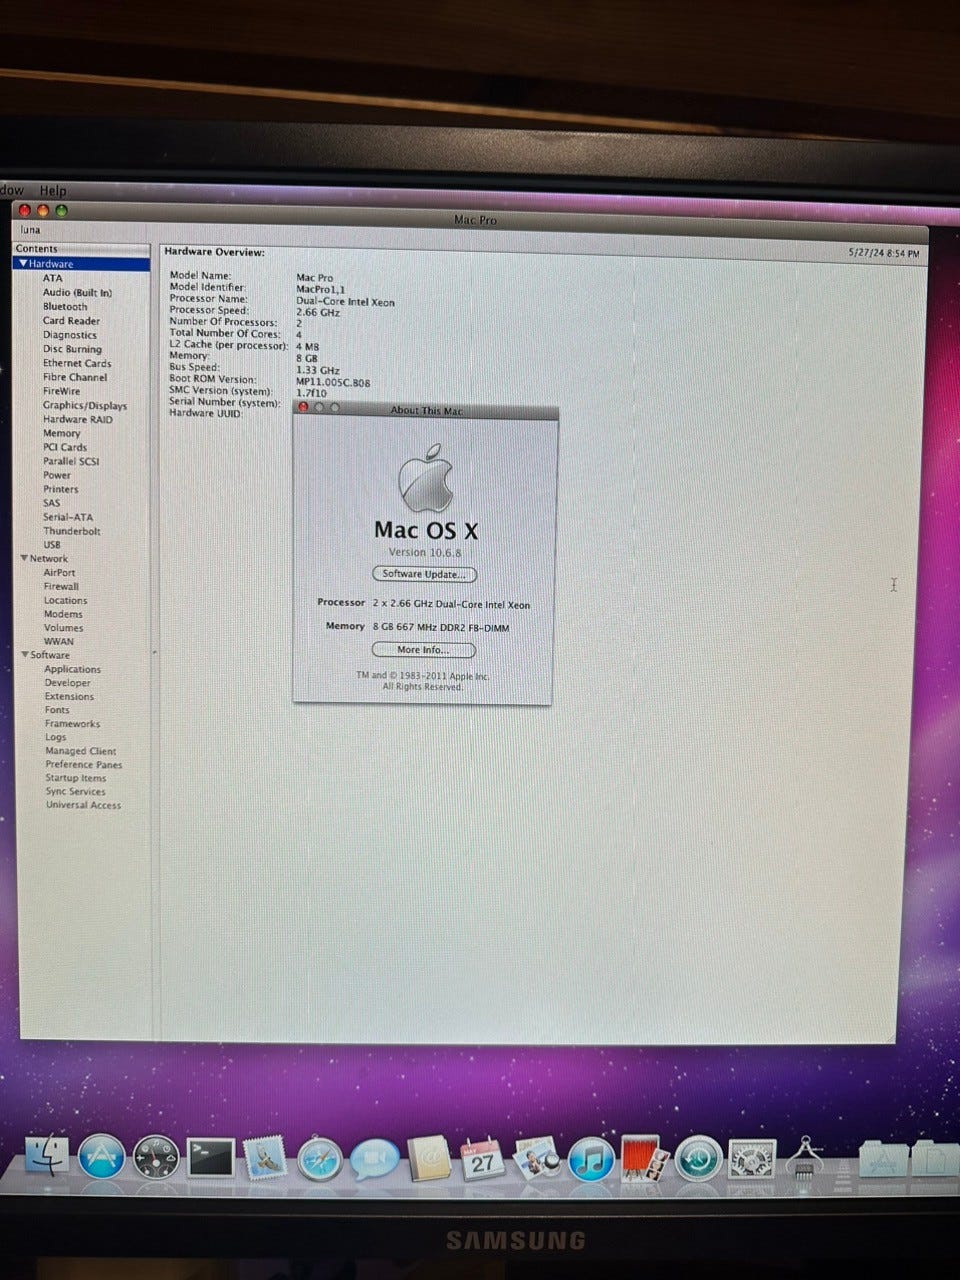Screen dimensions: 960x1280
Task: Select Fonts under Software
Action: pos(58,710)
